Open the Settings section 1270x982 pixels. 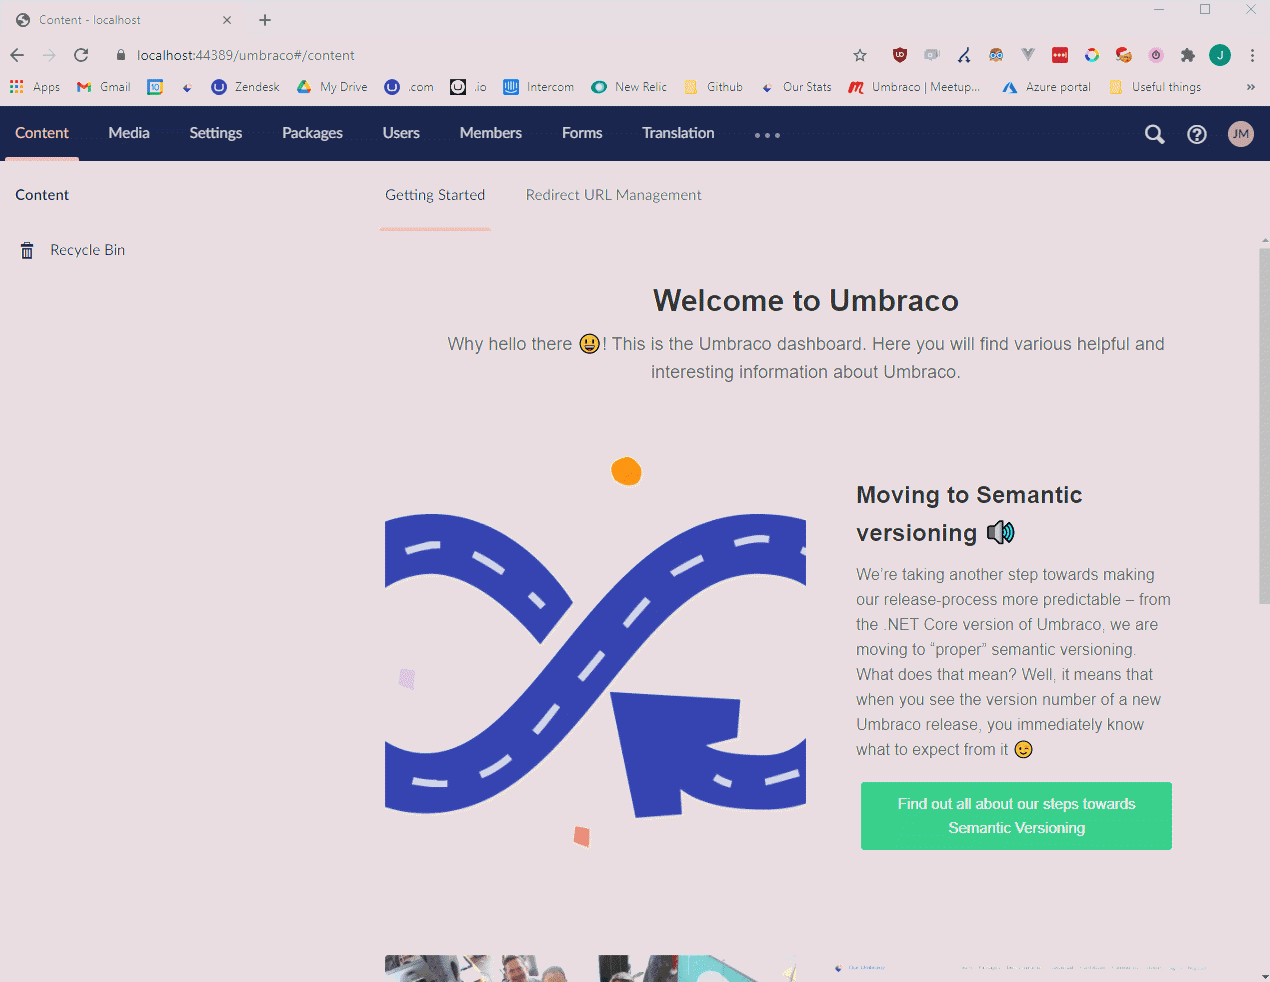pos(216,133)
